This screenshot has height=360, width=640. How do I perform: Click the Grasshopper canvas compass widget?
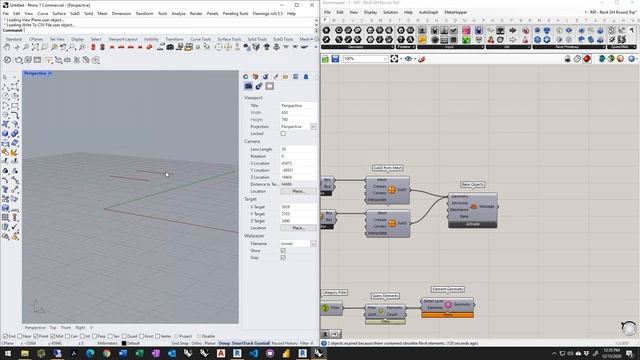(629, 328)
